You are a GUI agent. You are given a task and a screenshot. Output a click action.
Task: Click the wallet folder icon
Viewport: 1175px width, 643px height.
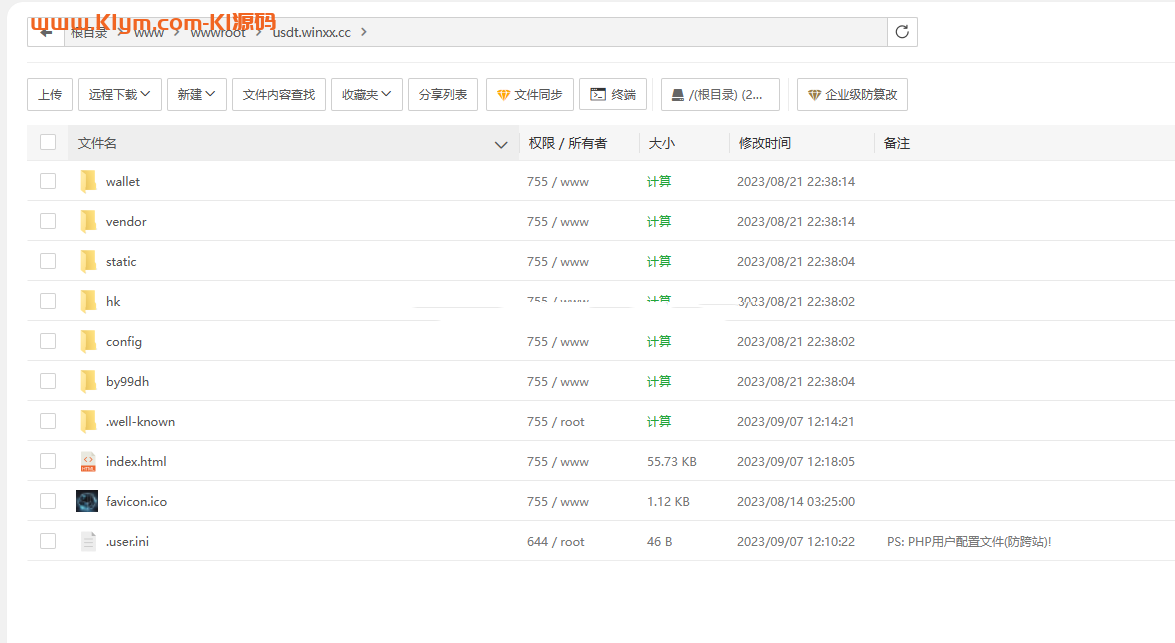coord(88,182)
